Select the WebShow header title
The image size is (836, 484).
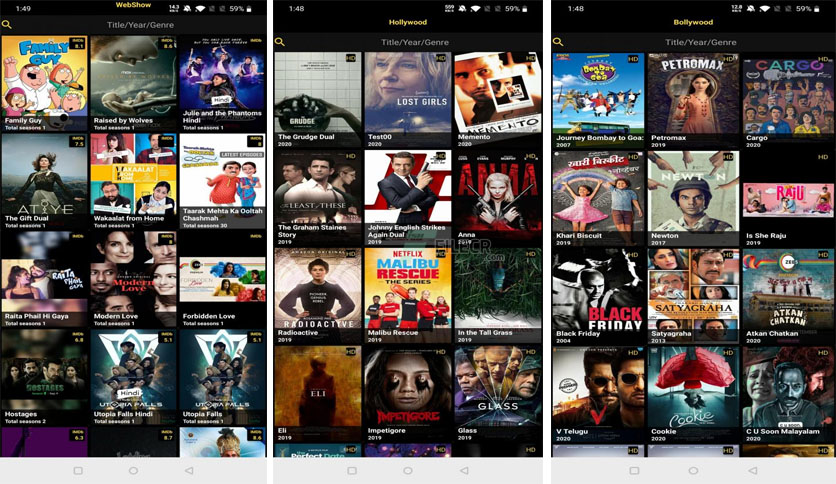pos(133,5)
